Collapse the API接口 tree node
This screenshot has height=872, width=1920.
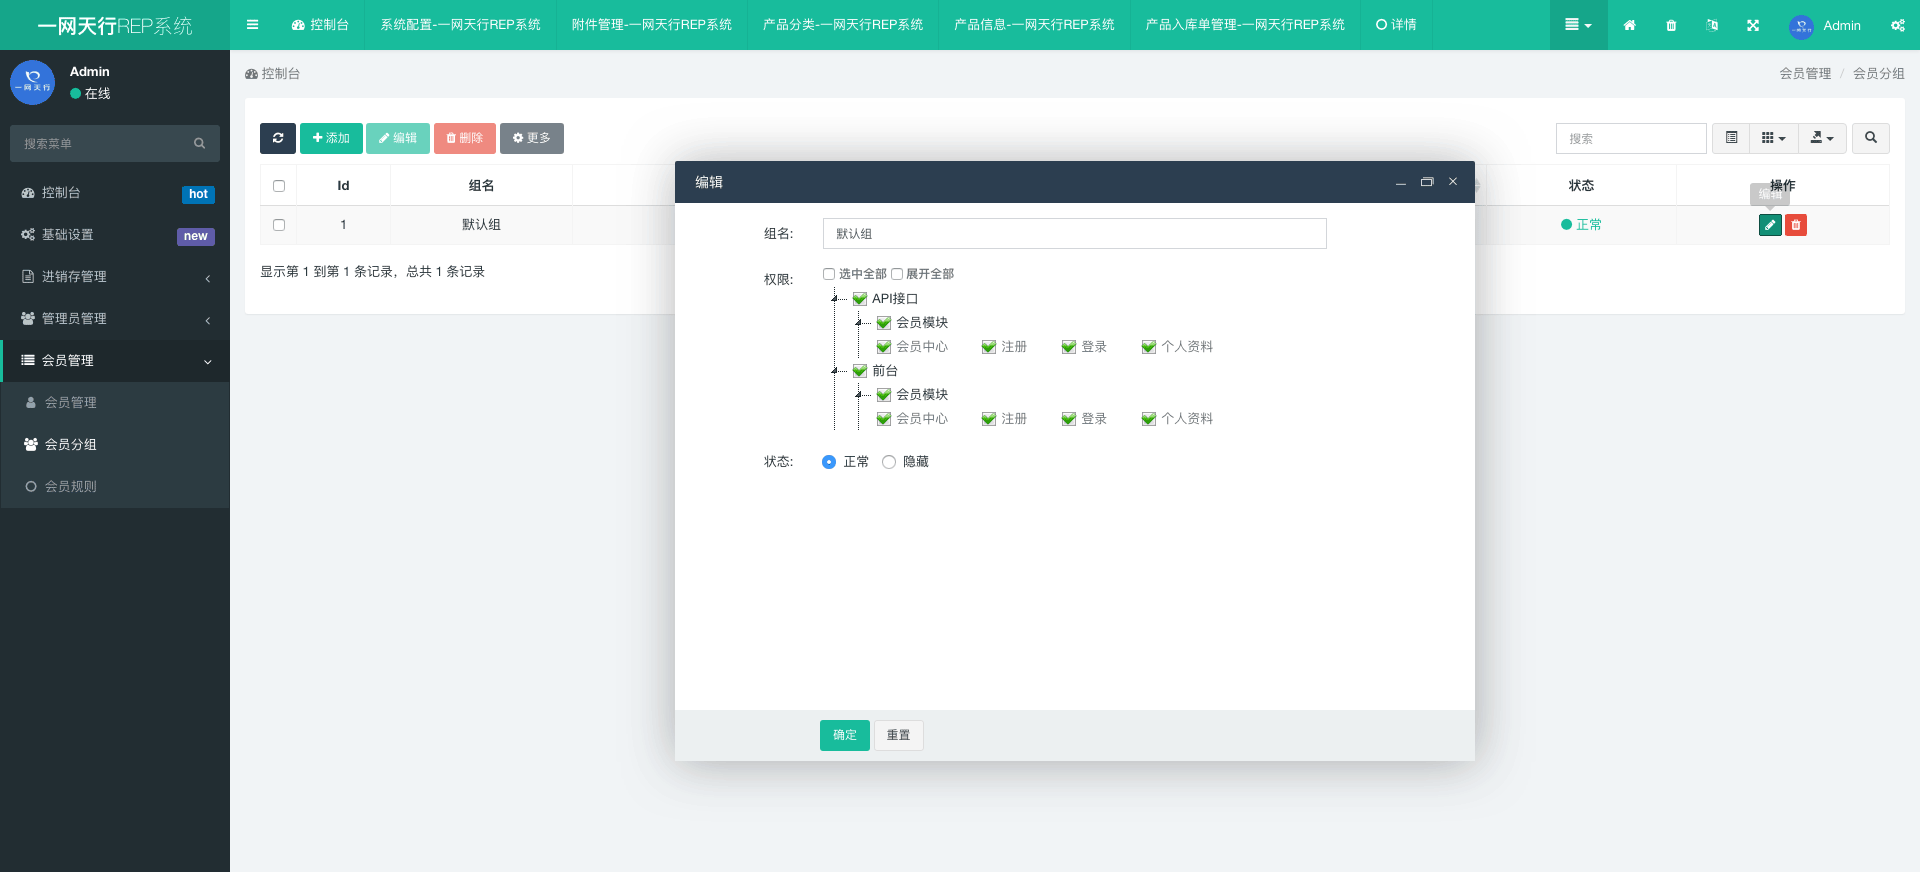(x=835, y=299)
